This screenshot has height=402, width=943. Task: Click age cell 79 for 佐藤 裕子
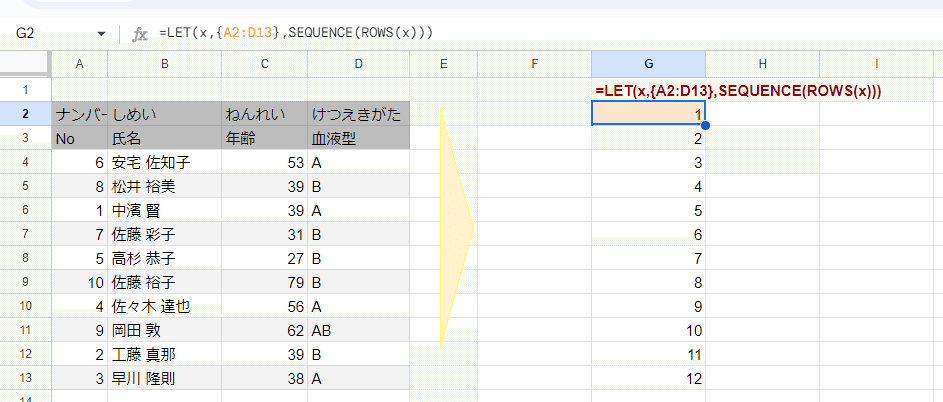[264, 282]
